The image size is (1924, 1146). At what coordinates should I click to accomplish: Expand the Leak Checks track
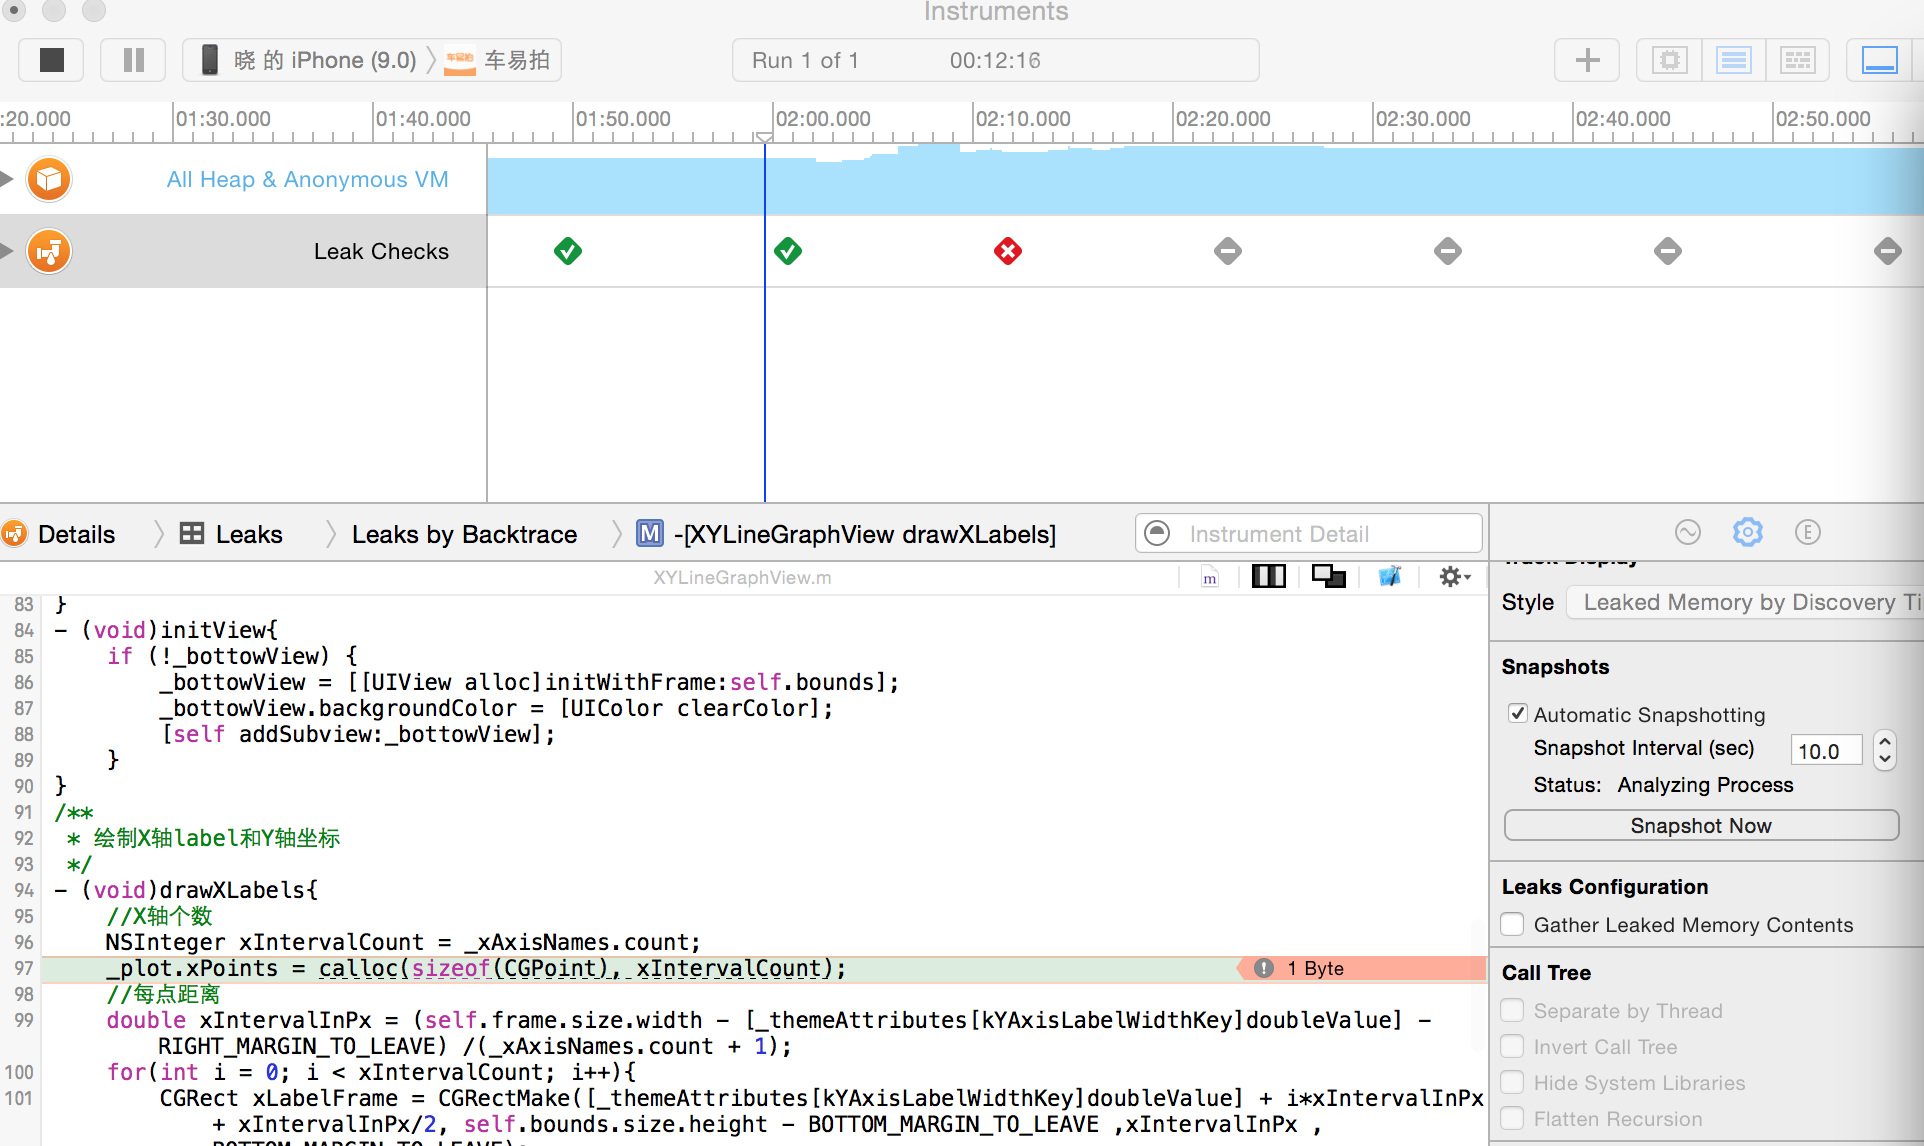(7, 251)
